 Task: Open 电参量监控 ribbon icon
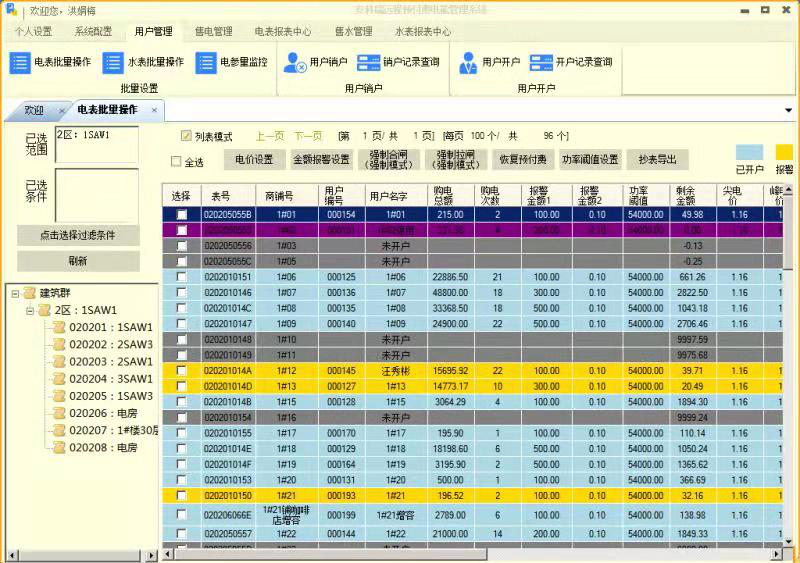point(206,63)
